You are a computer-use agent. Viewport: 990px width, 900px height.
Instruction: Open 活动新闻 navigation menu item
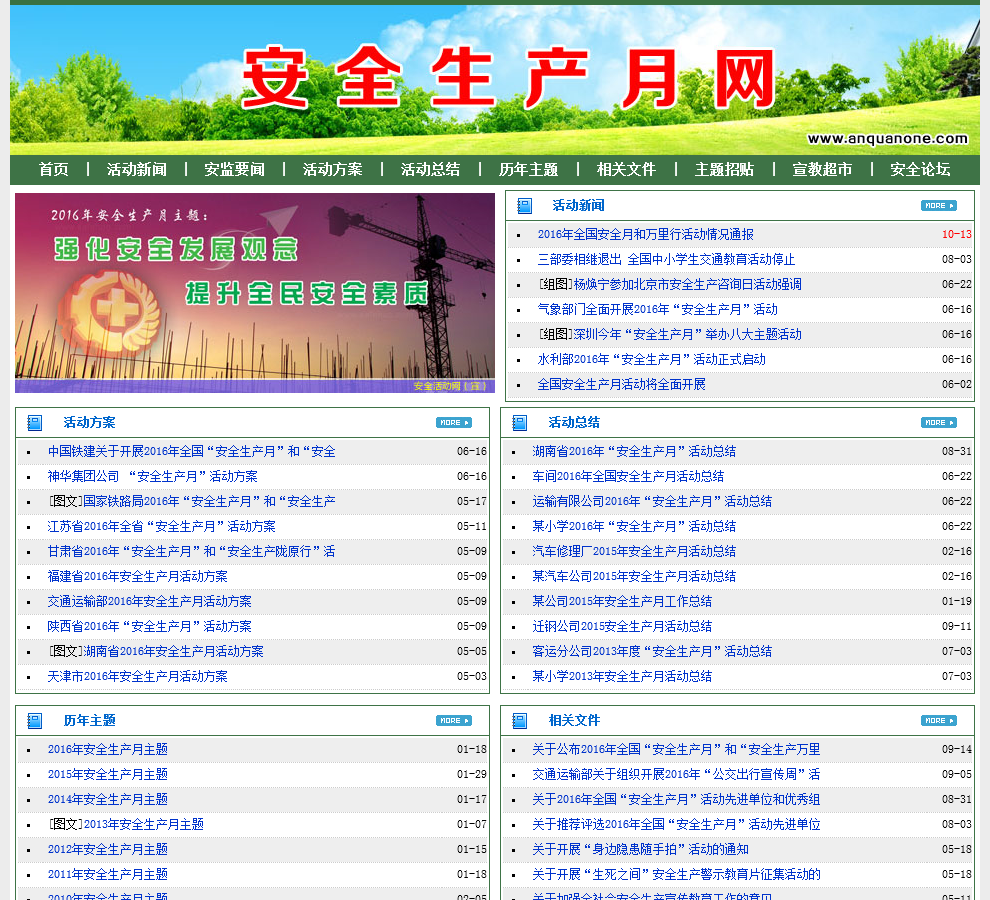[137, 169]
